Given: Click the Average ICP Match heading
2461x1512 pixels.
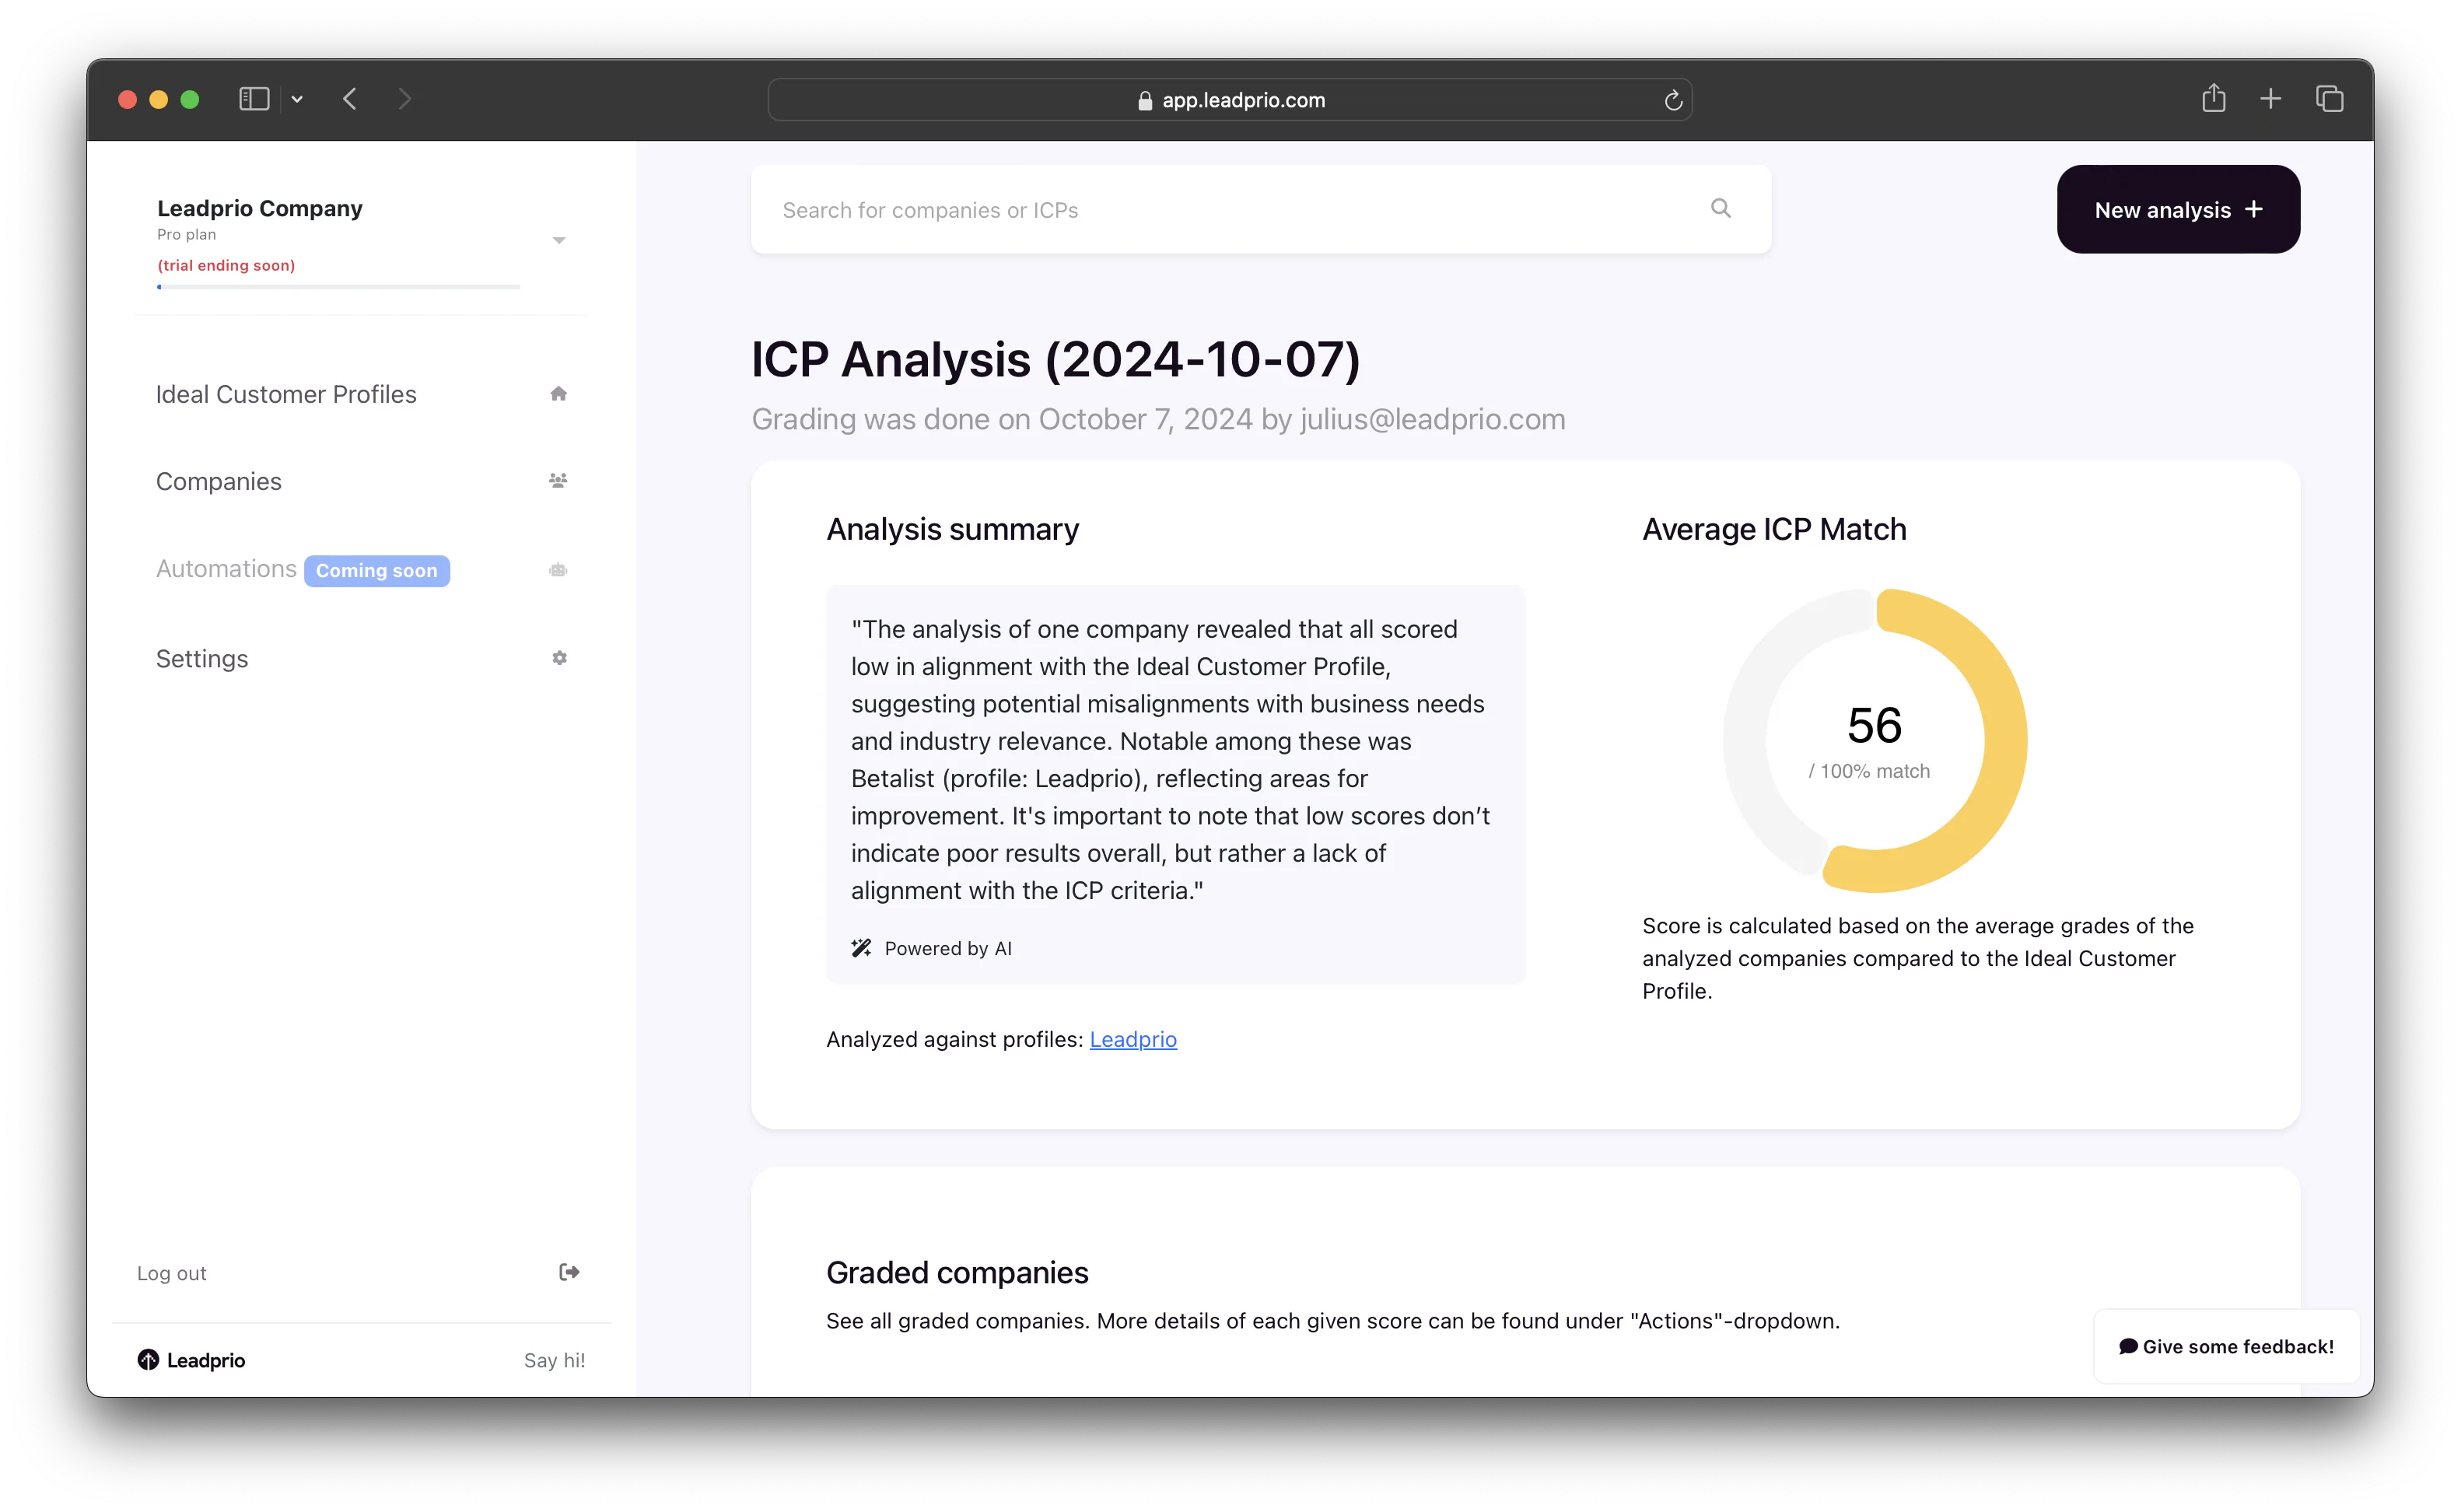Looking at the screenshot, I should coord(1774,529).
